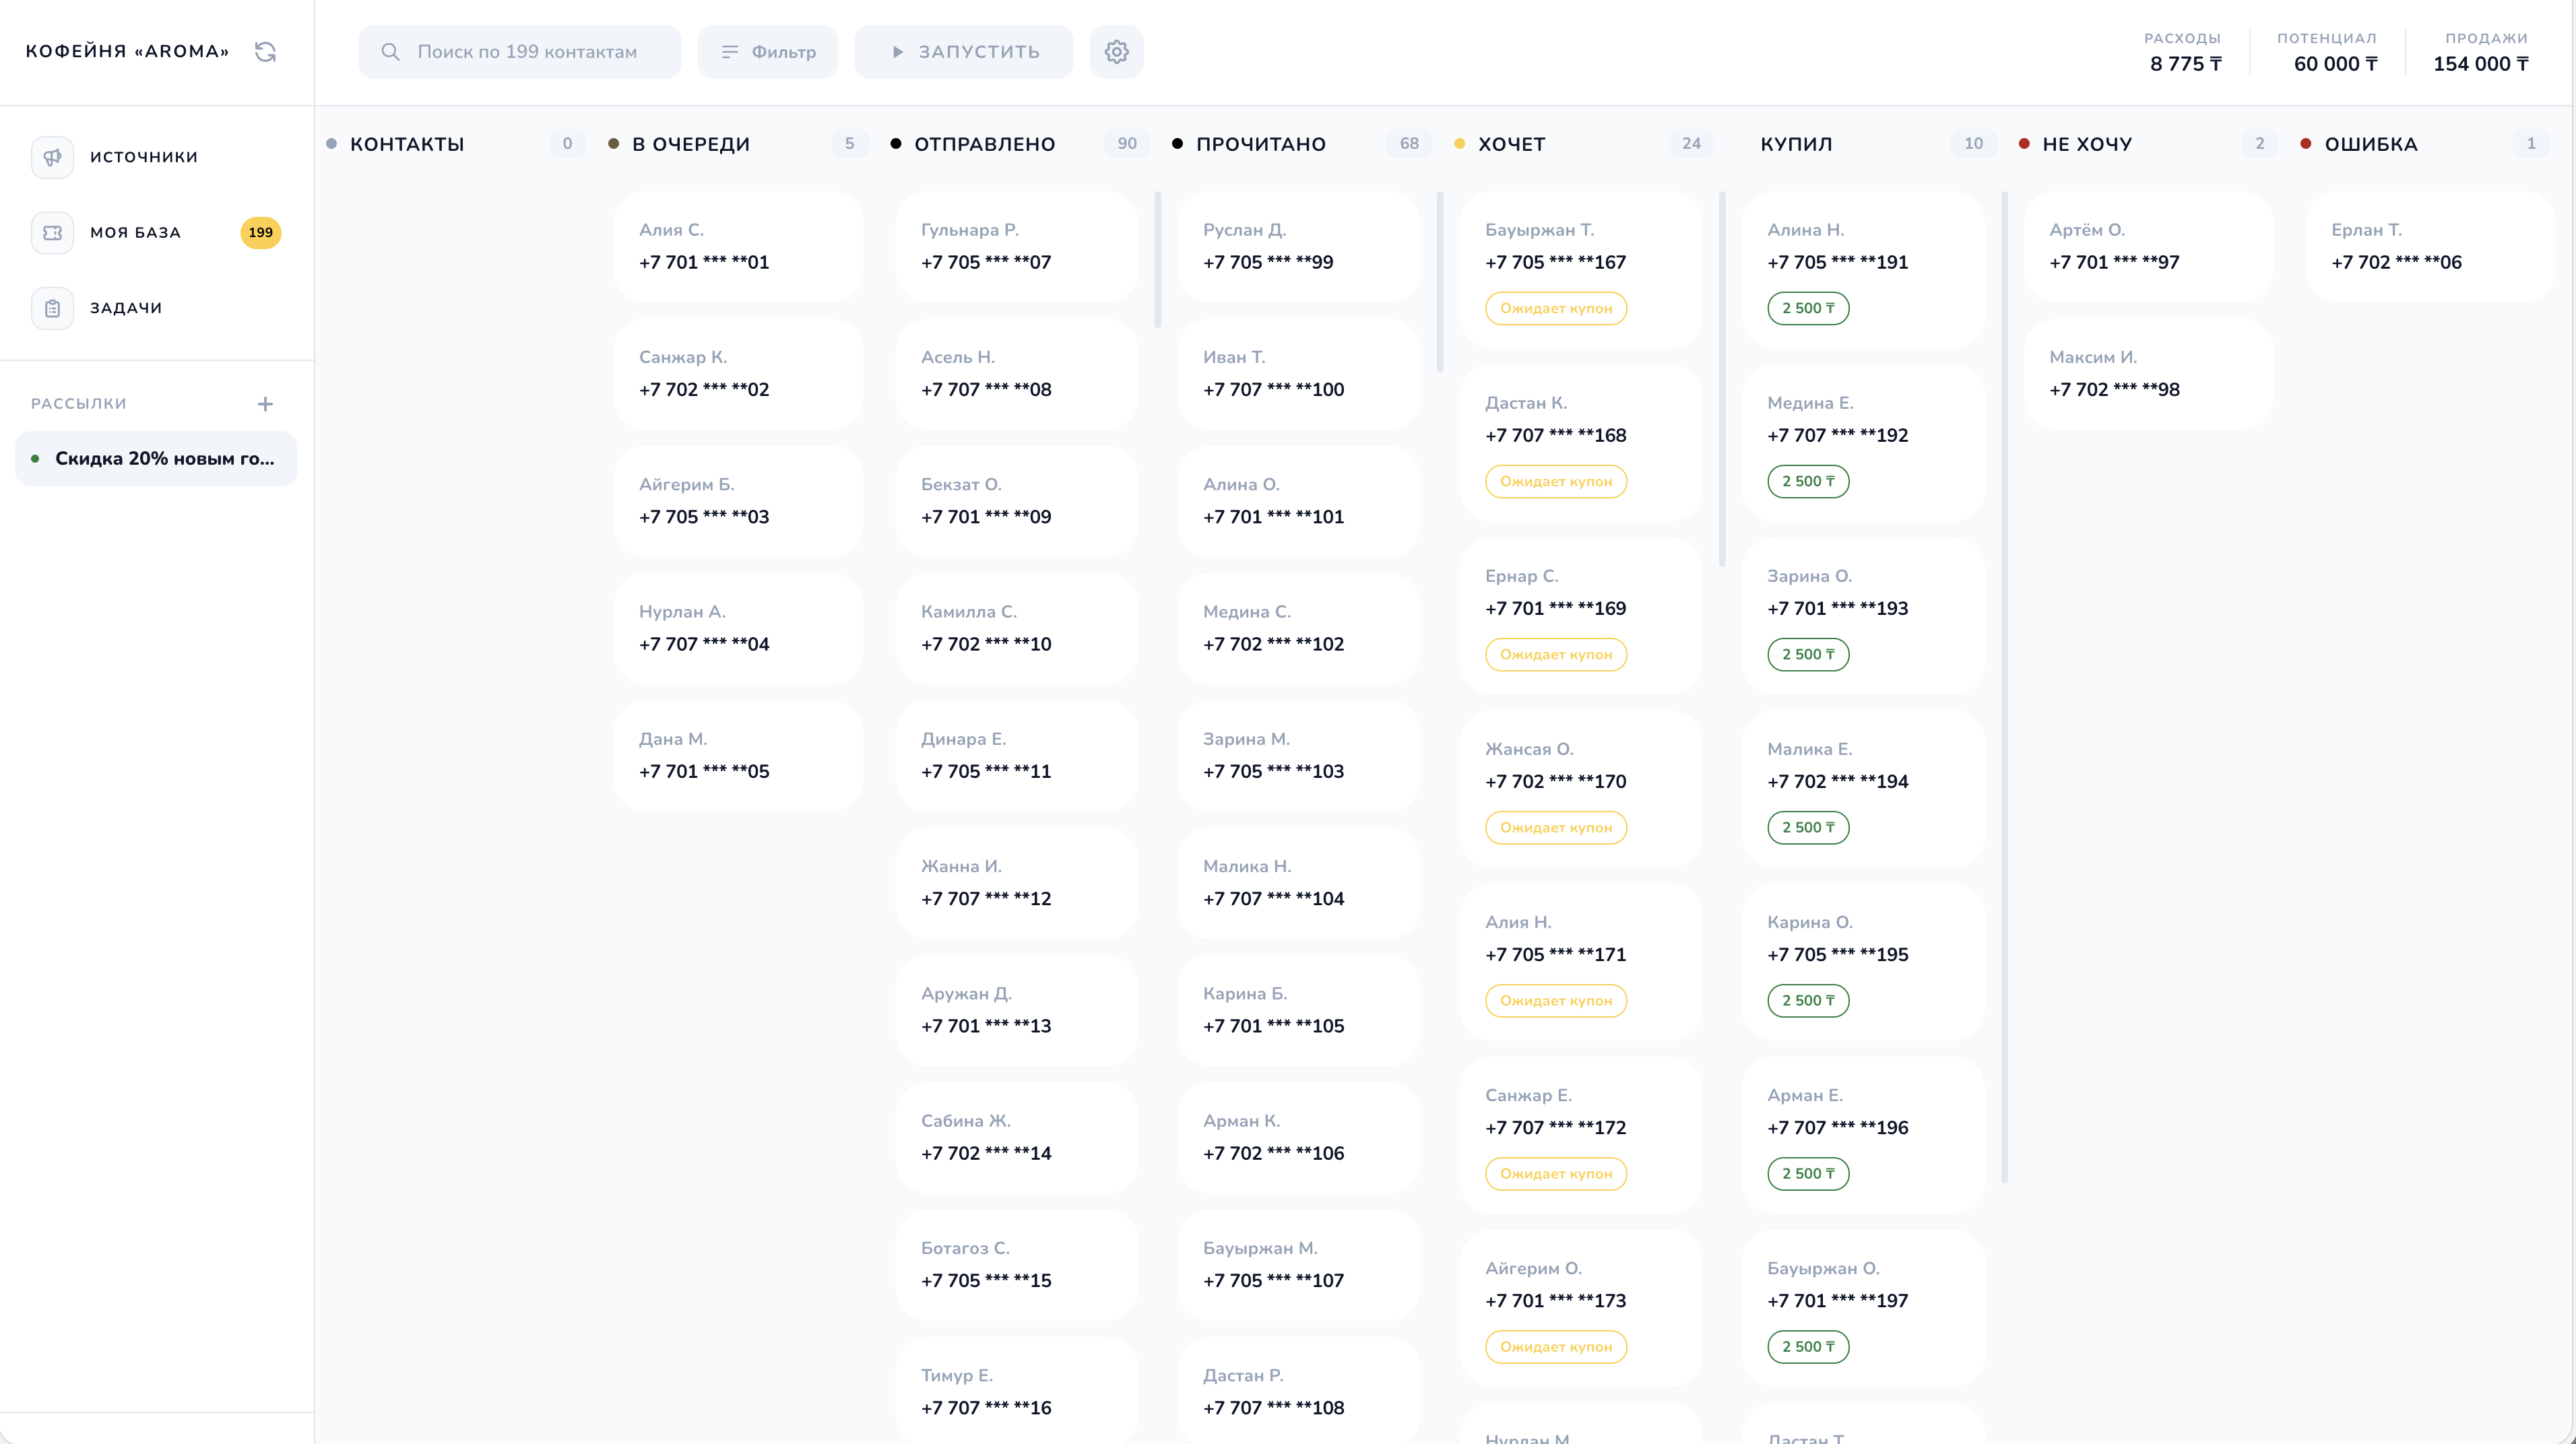Open the Алия С. contact card
Screen dimensions: 2576x1444
[x=738, y=247]
